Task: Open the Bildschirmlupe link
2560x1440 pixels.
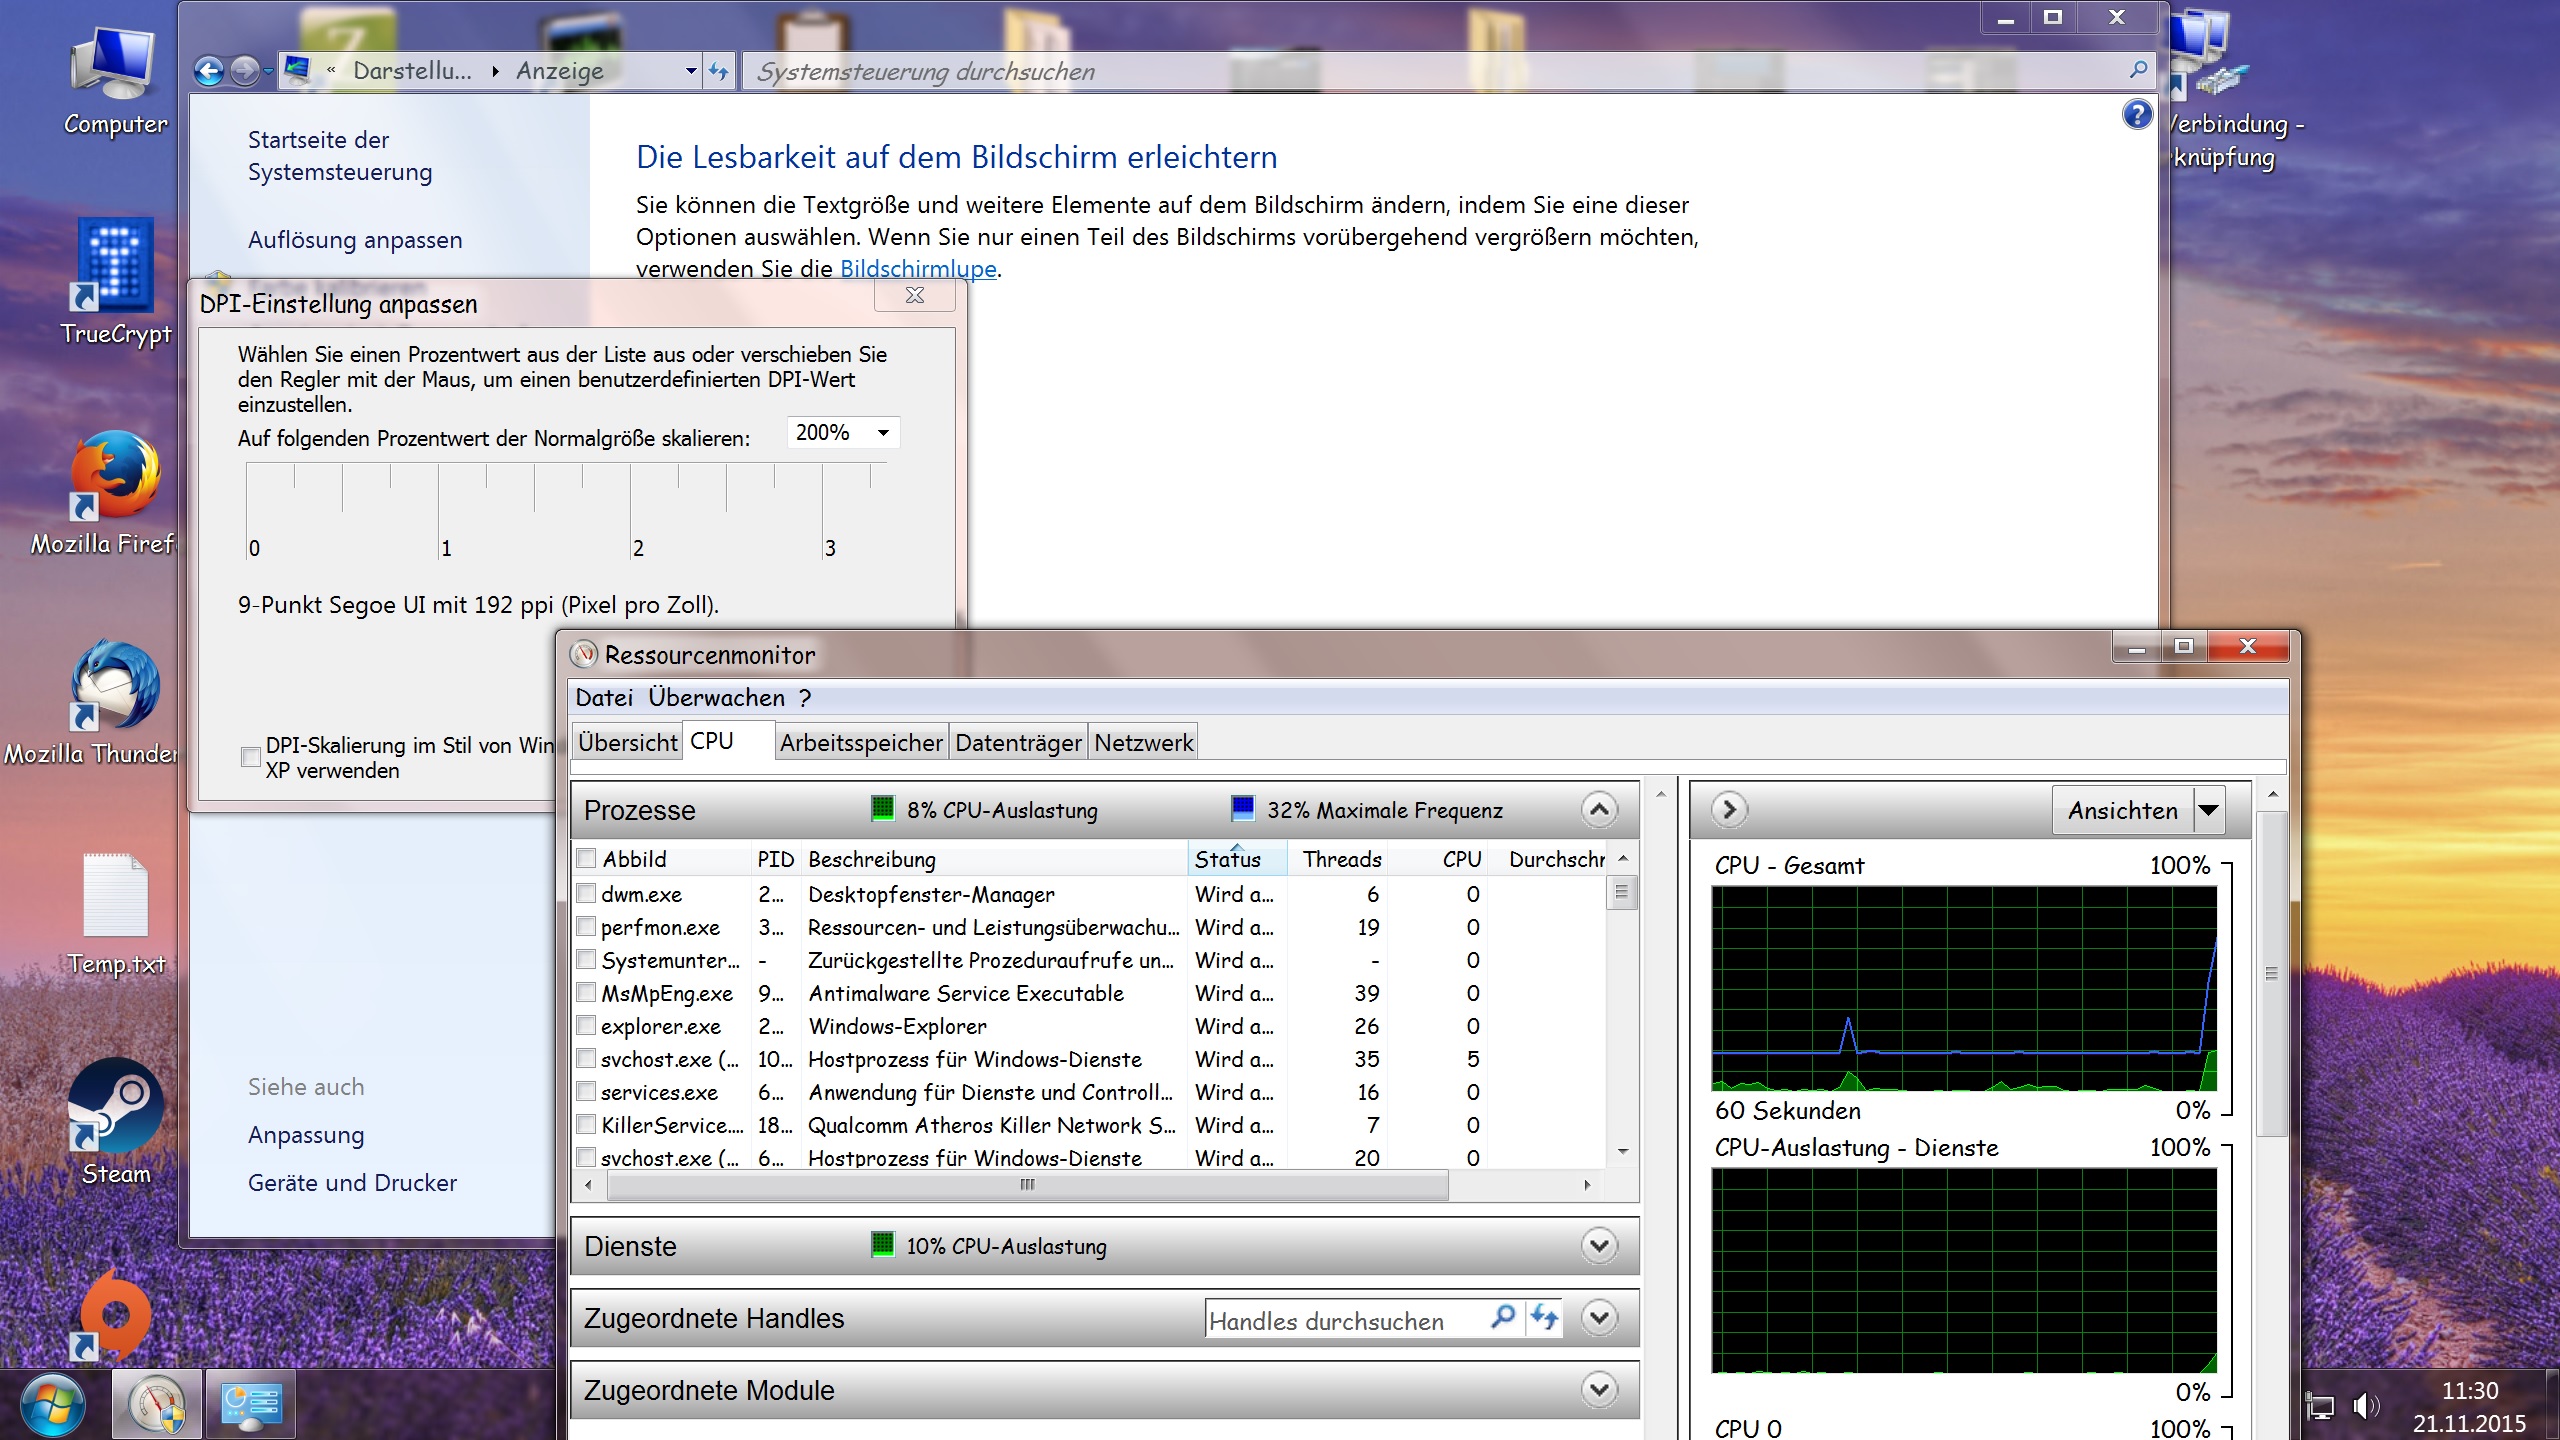Action: tap(918, 269)
